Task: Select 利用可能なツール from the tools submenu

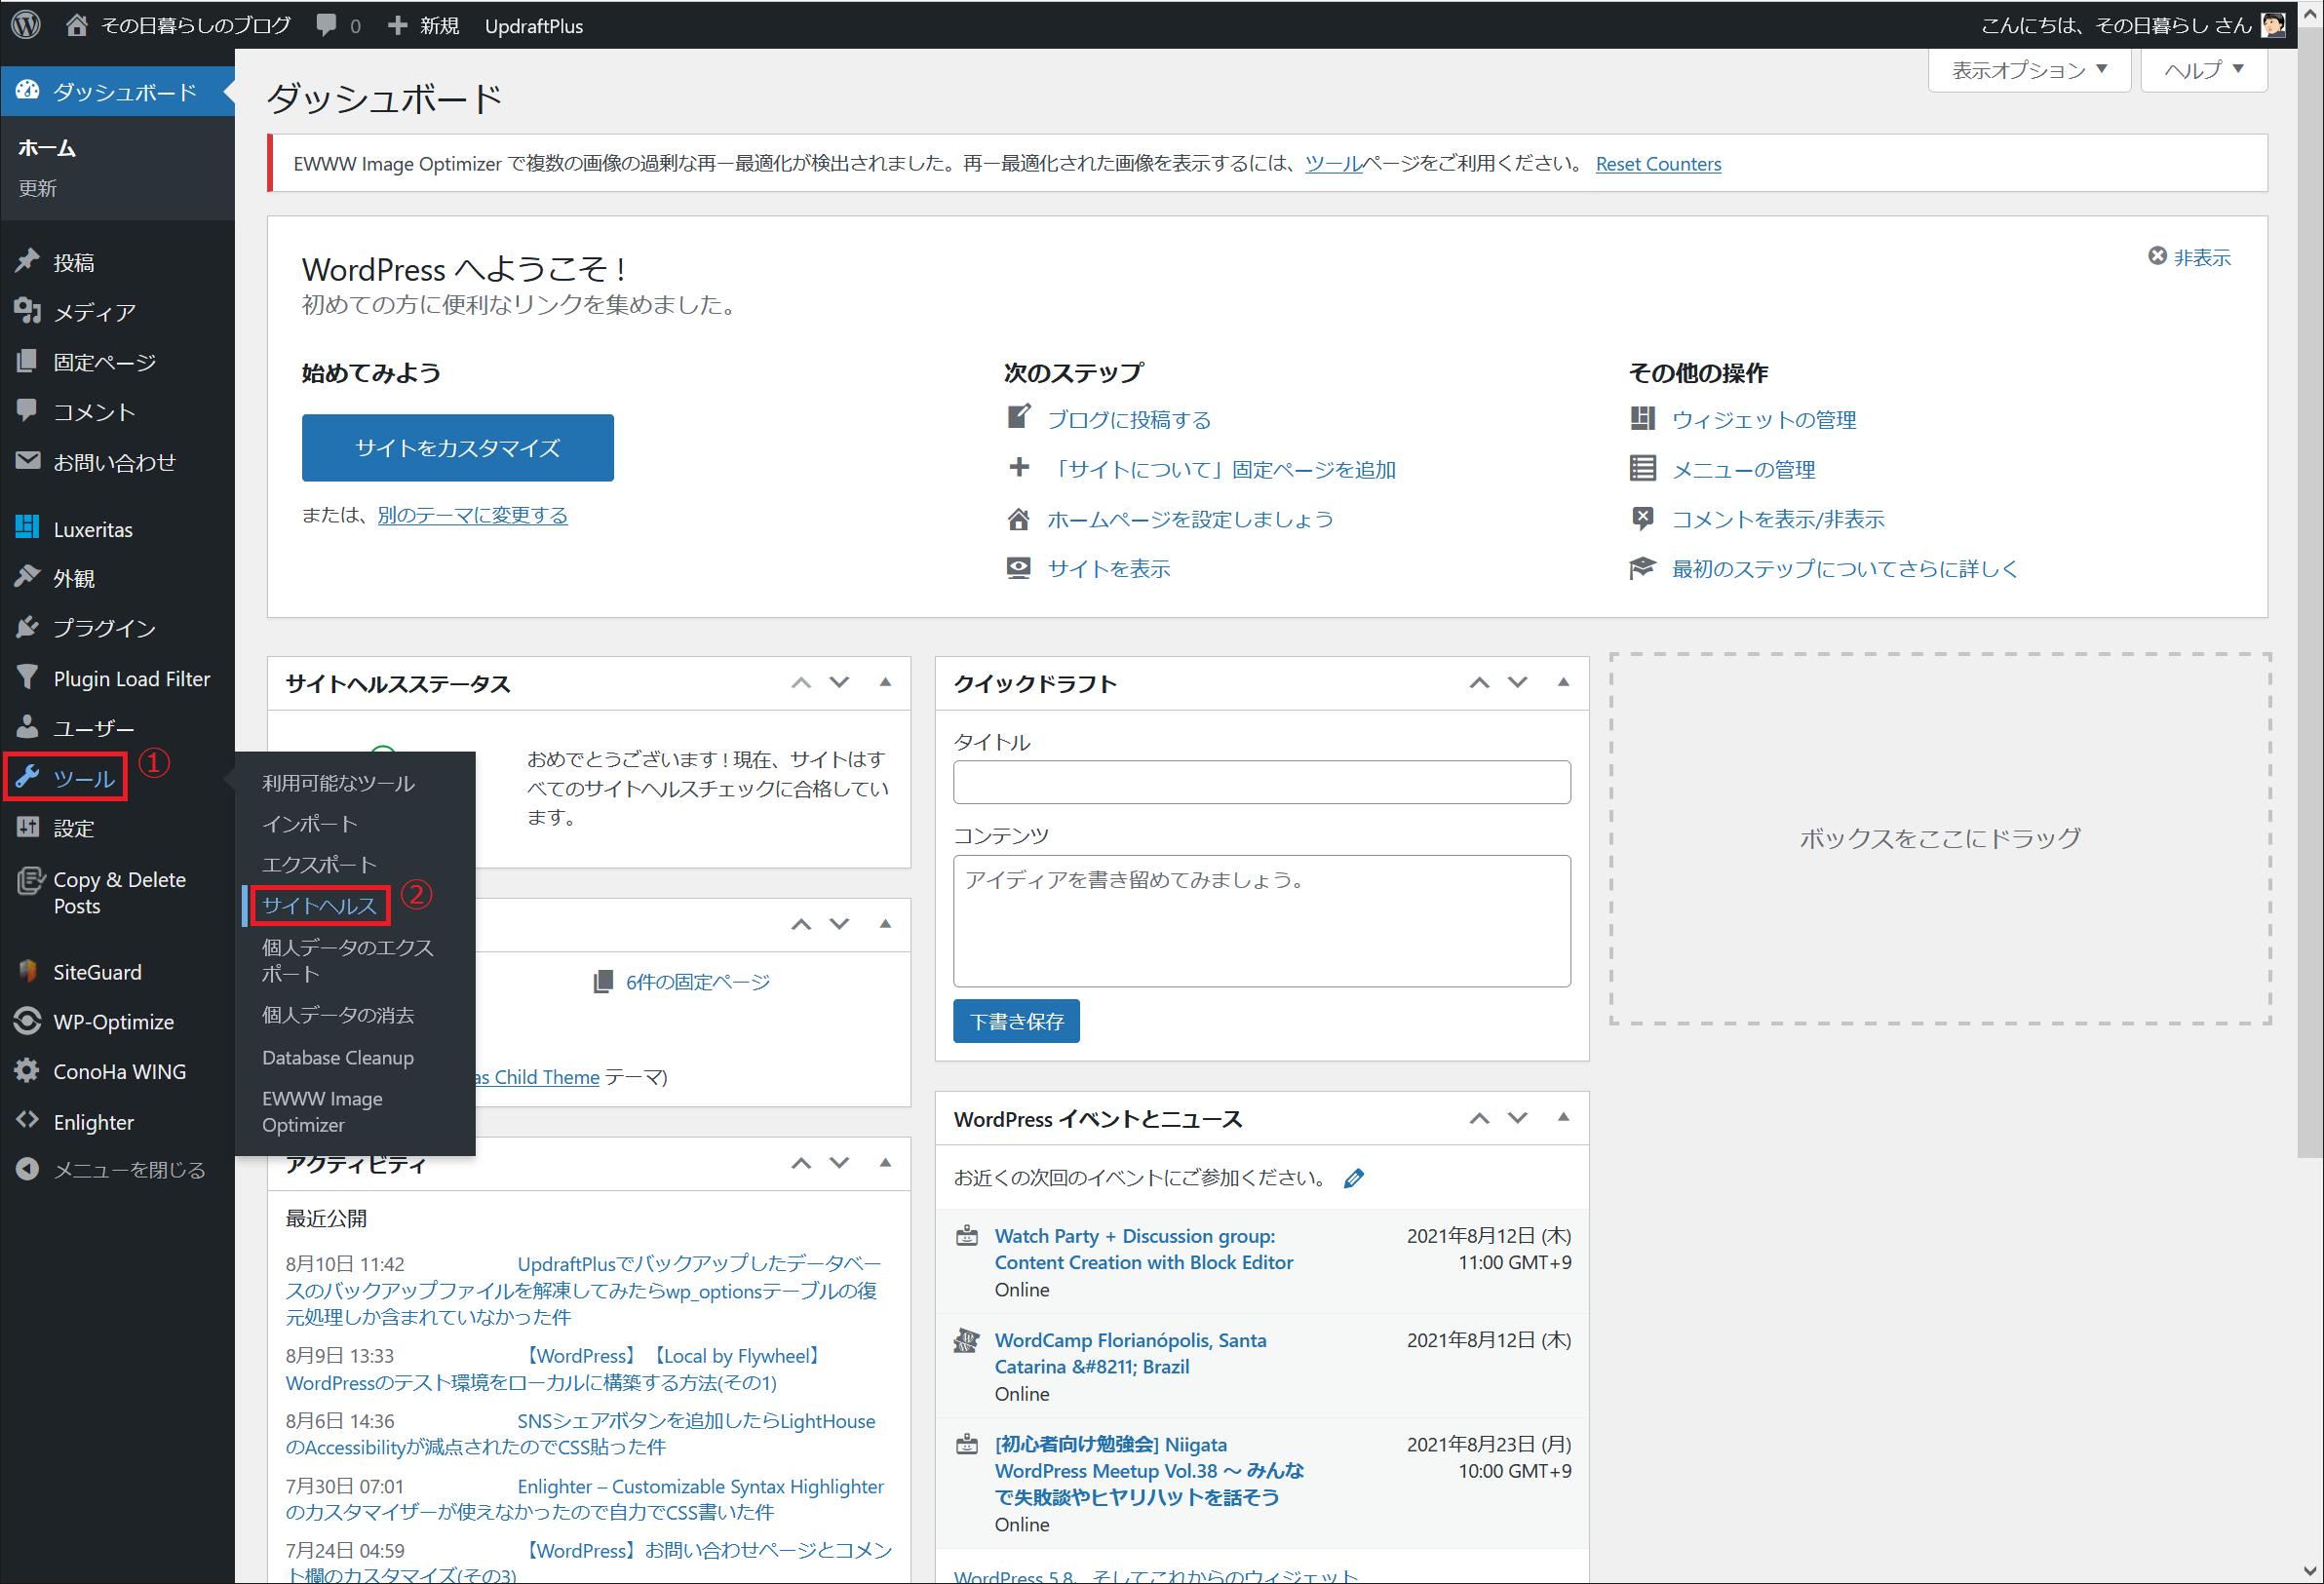Action: 338,783
